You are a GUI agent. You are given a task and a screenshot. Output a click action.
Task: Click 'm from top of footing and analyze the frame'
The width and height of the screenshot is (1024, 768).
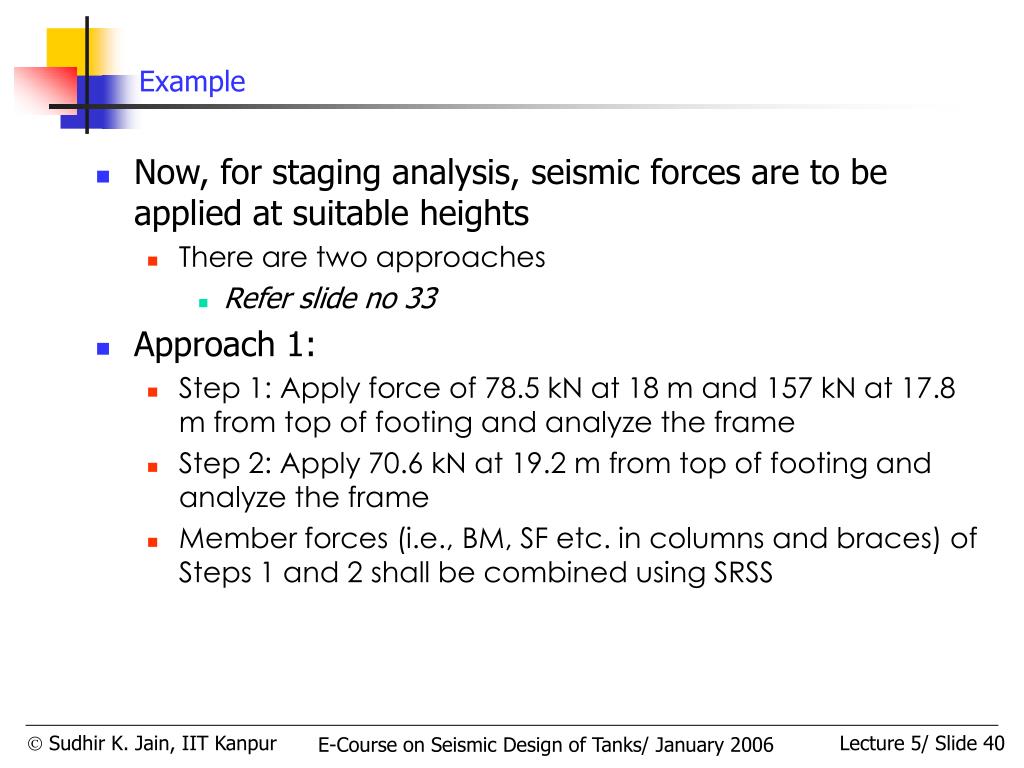(487, 423)
